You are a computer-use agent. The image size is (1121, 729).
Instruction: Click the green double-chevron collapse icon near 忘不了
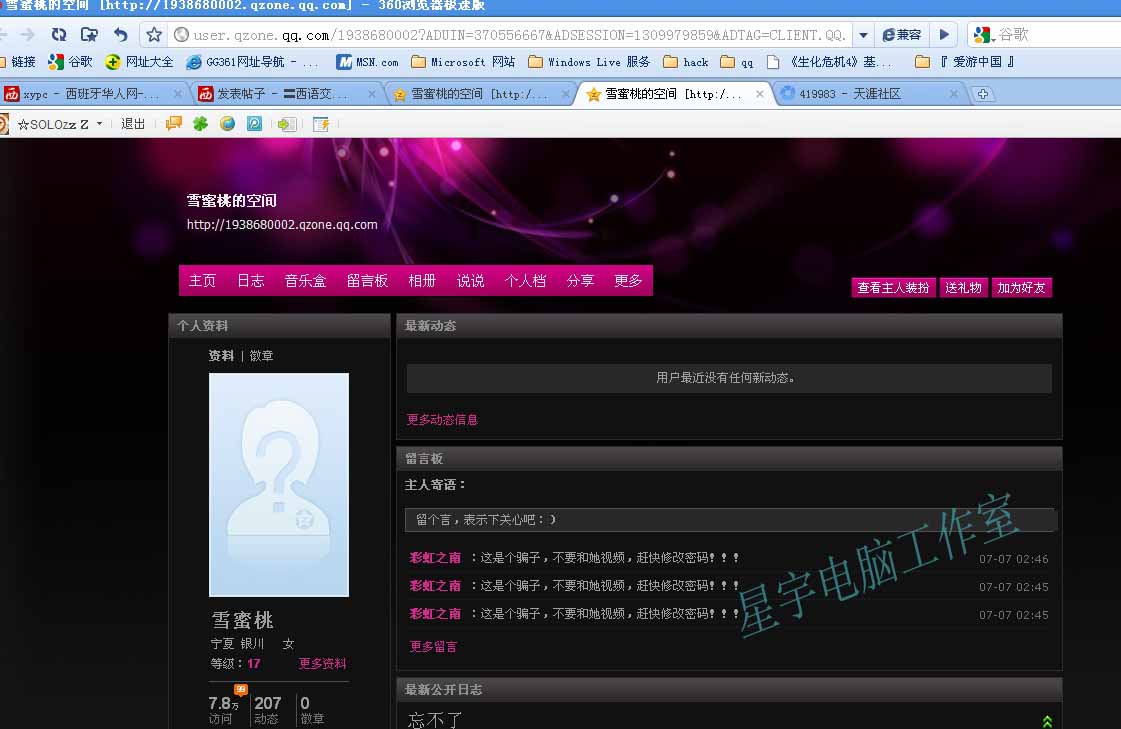(1047, 721)
